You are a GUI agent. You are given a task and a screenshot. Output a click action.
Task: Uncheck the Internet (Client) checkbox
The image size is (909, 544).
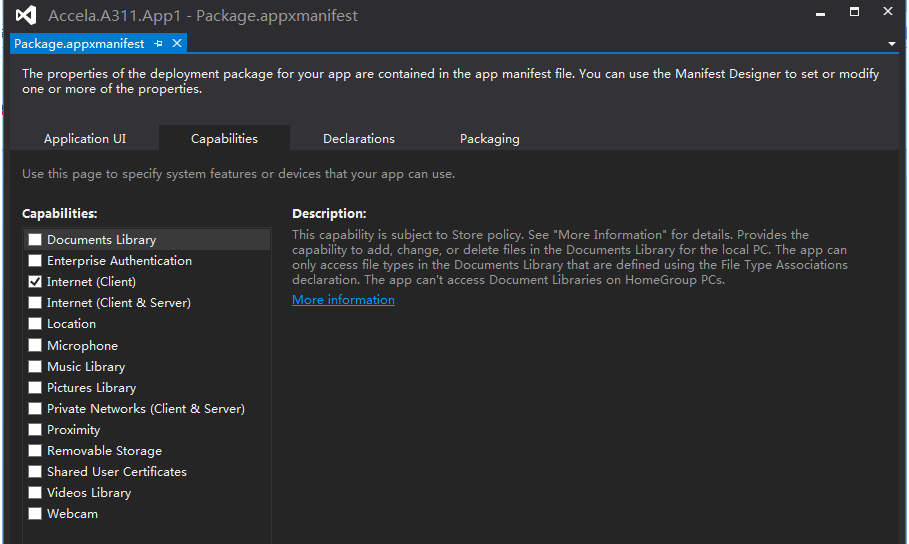[35, 282]
